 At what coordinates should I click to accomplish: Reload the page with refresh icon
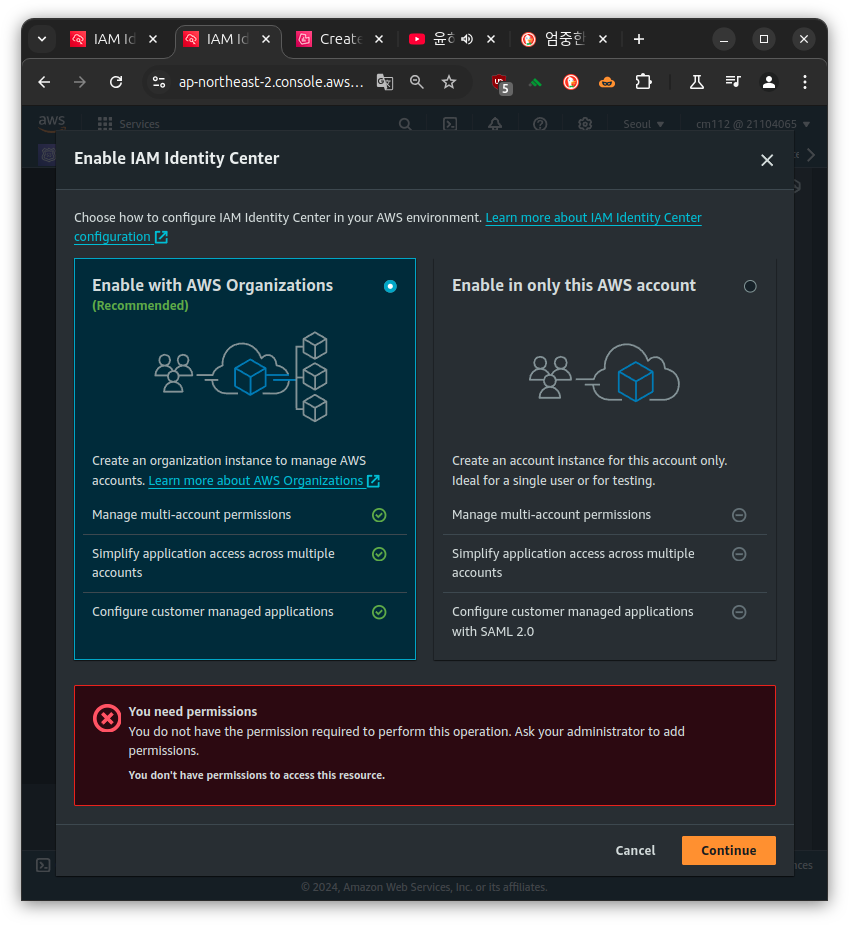(x=116, y=82)
